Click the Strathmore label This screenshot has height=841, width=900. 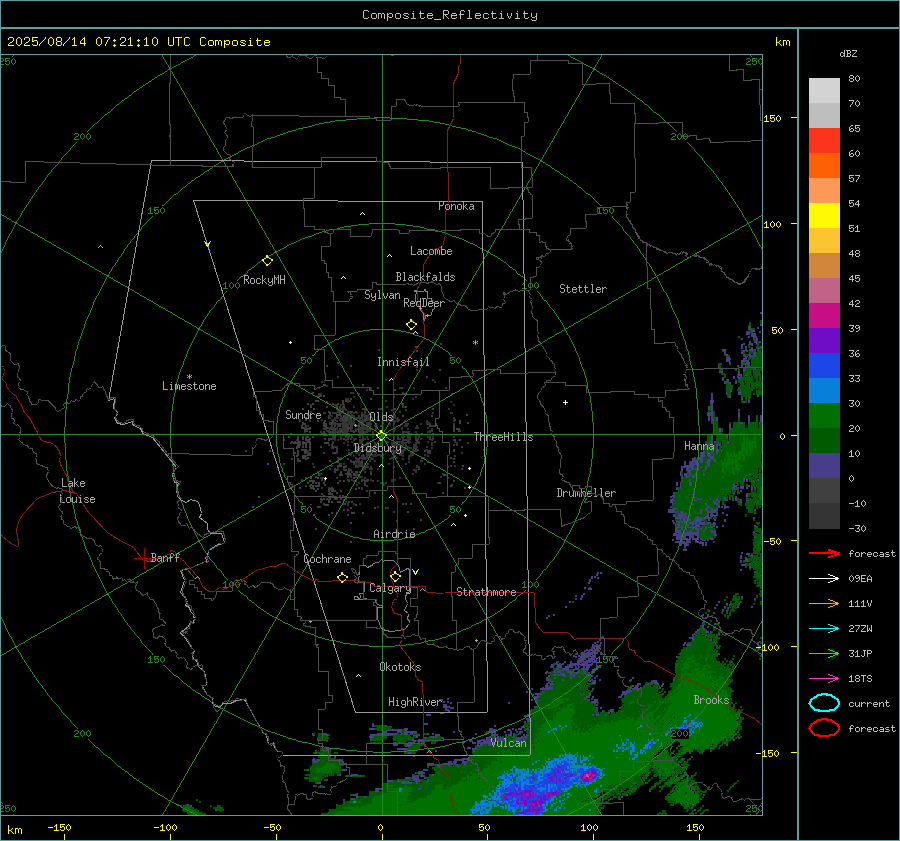point(486,592)
